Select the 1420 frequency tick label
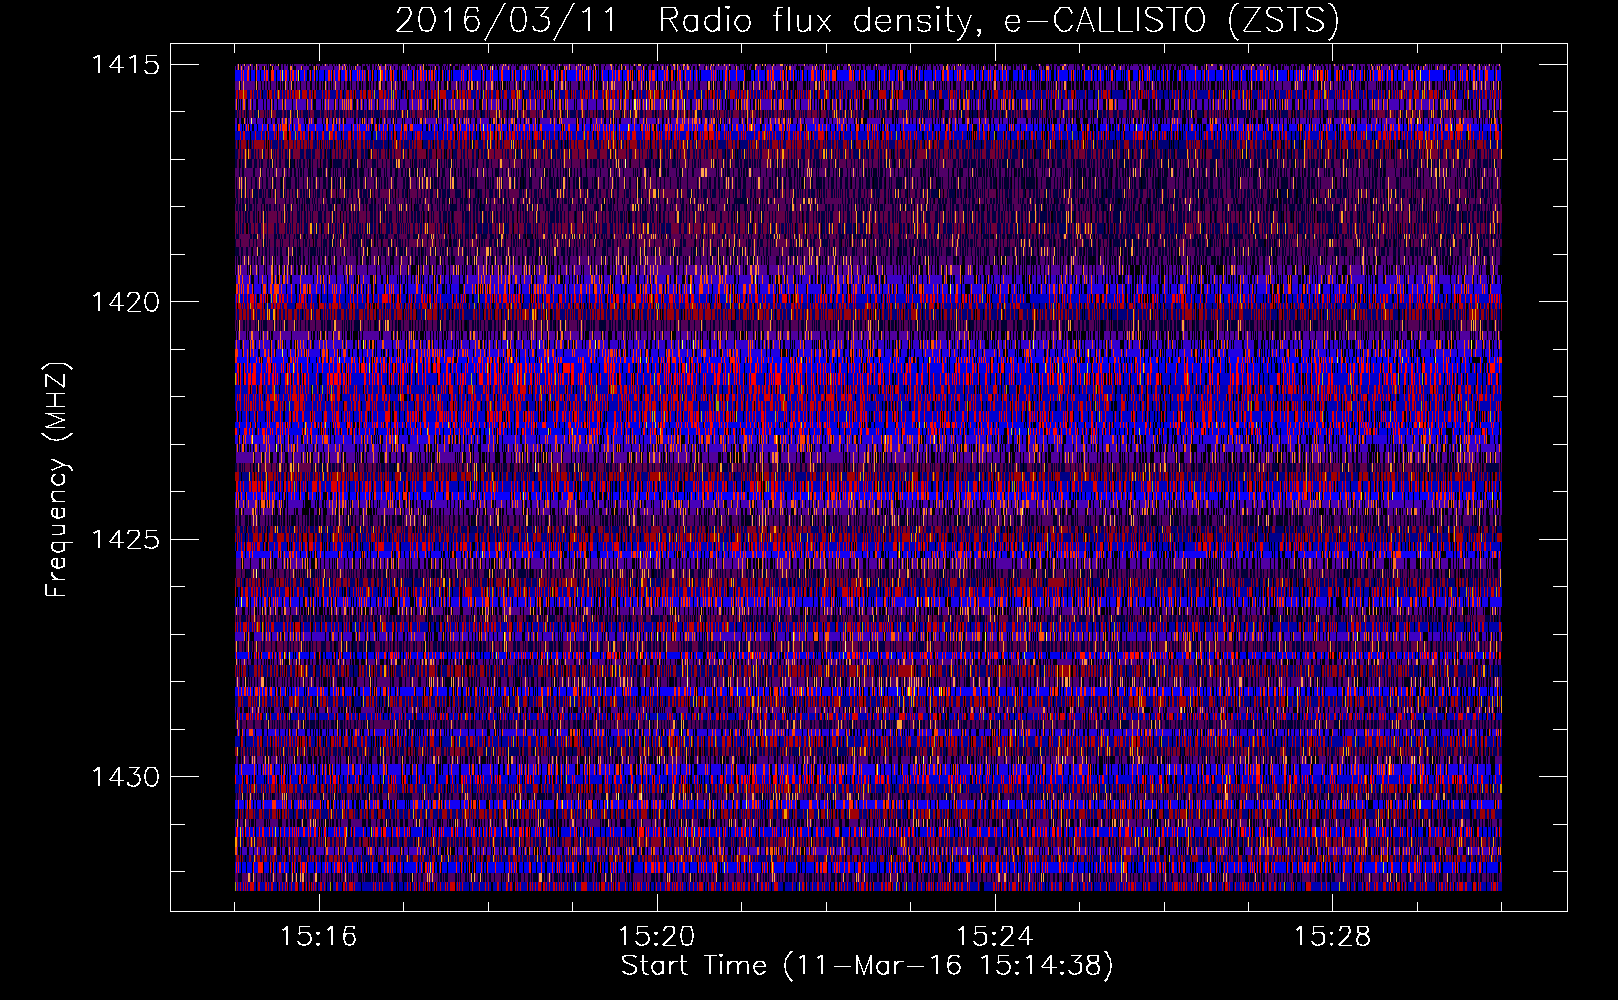 coord(125,302)
